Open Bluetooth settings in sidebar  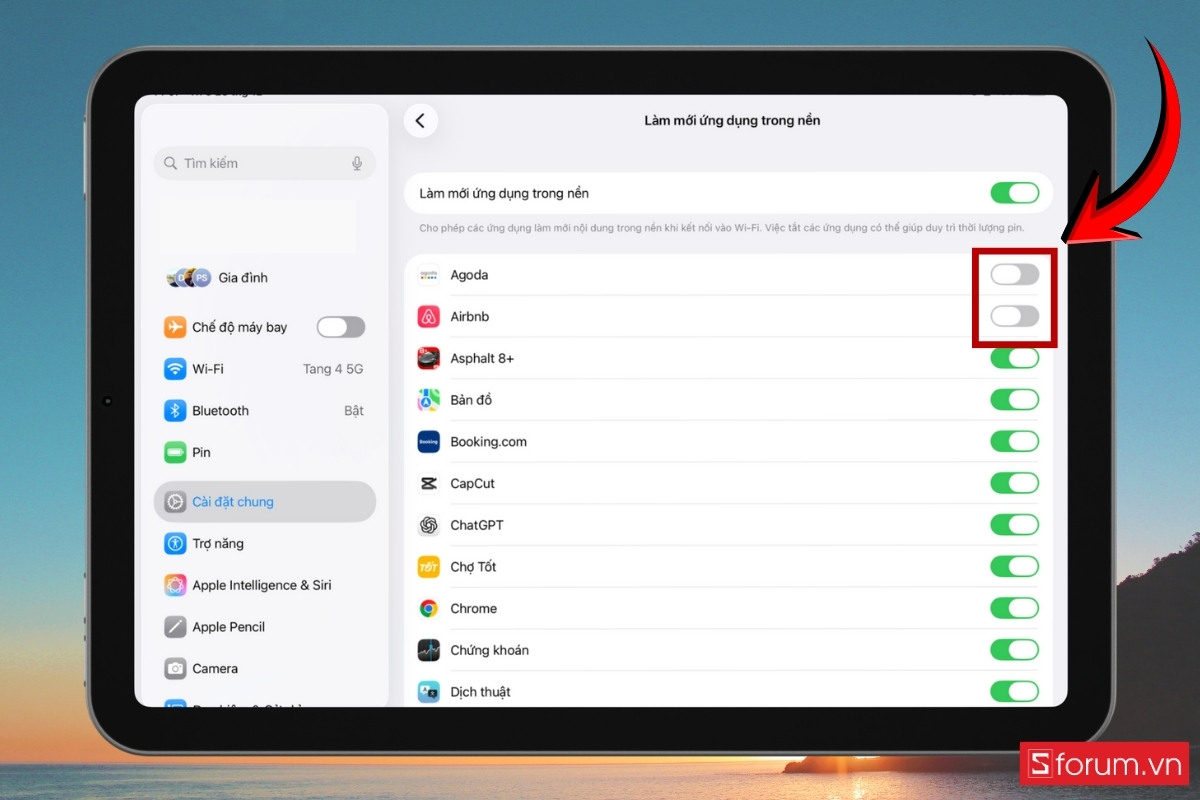265,411
